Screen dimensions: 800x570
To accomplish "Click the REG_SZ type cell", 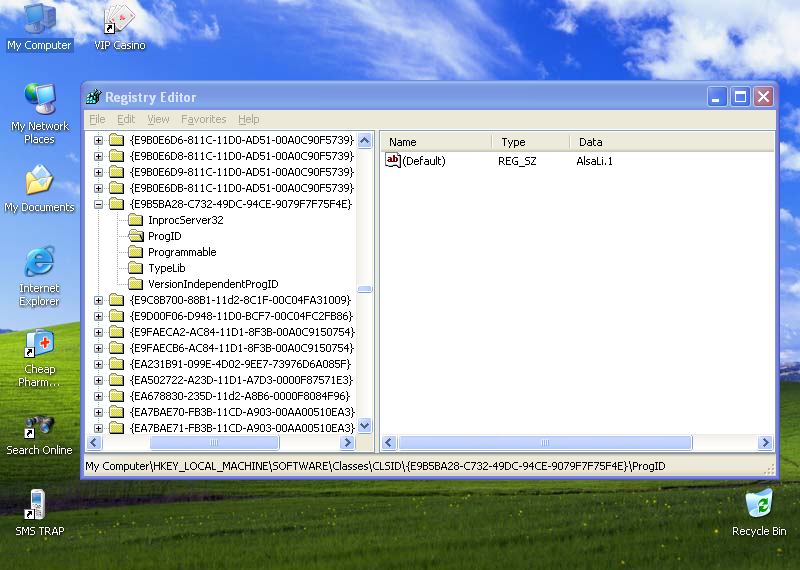I will point(517,161).
